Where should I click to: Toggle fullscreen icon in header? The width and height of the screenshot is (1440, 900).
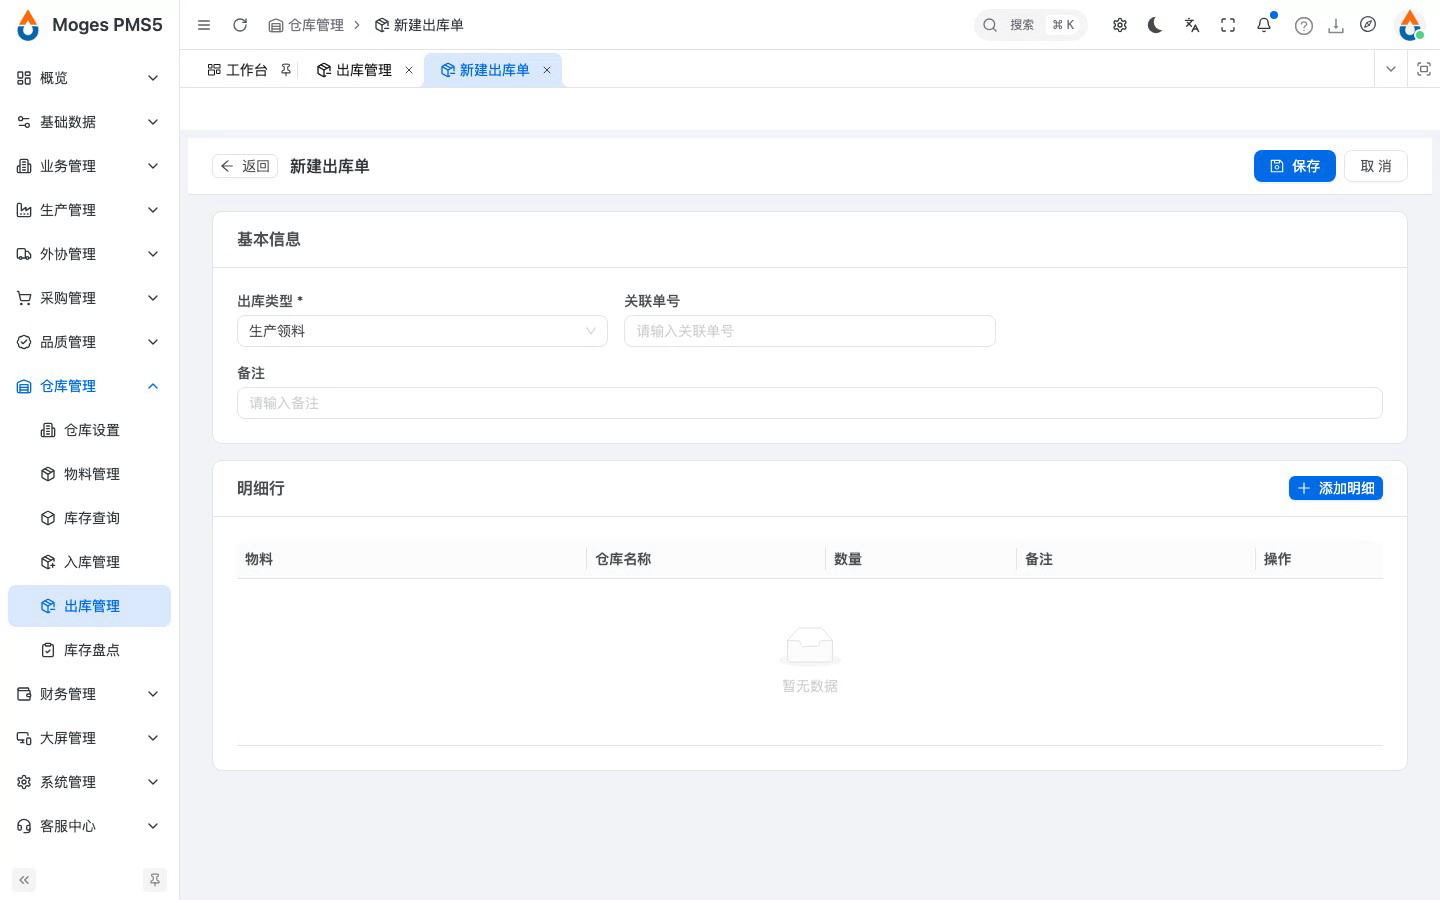pos(1228,25)
